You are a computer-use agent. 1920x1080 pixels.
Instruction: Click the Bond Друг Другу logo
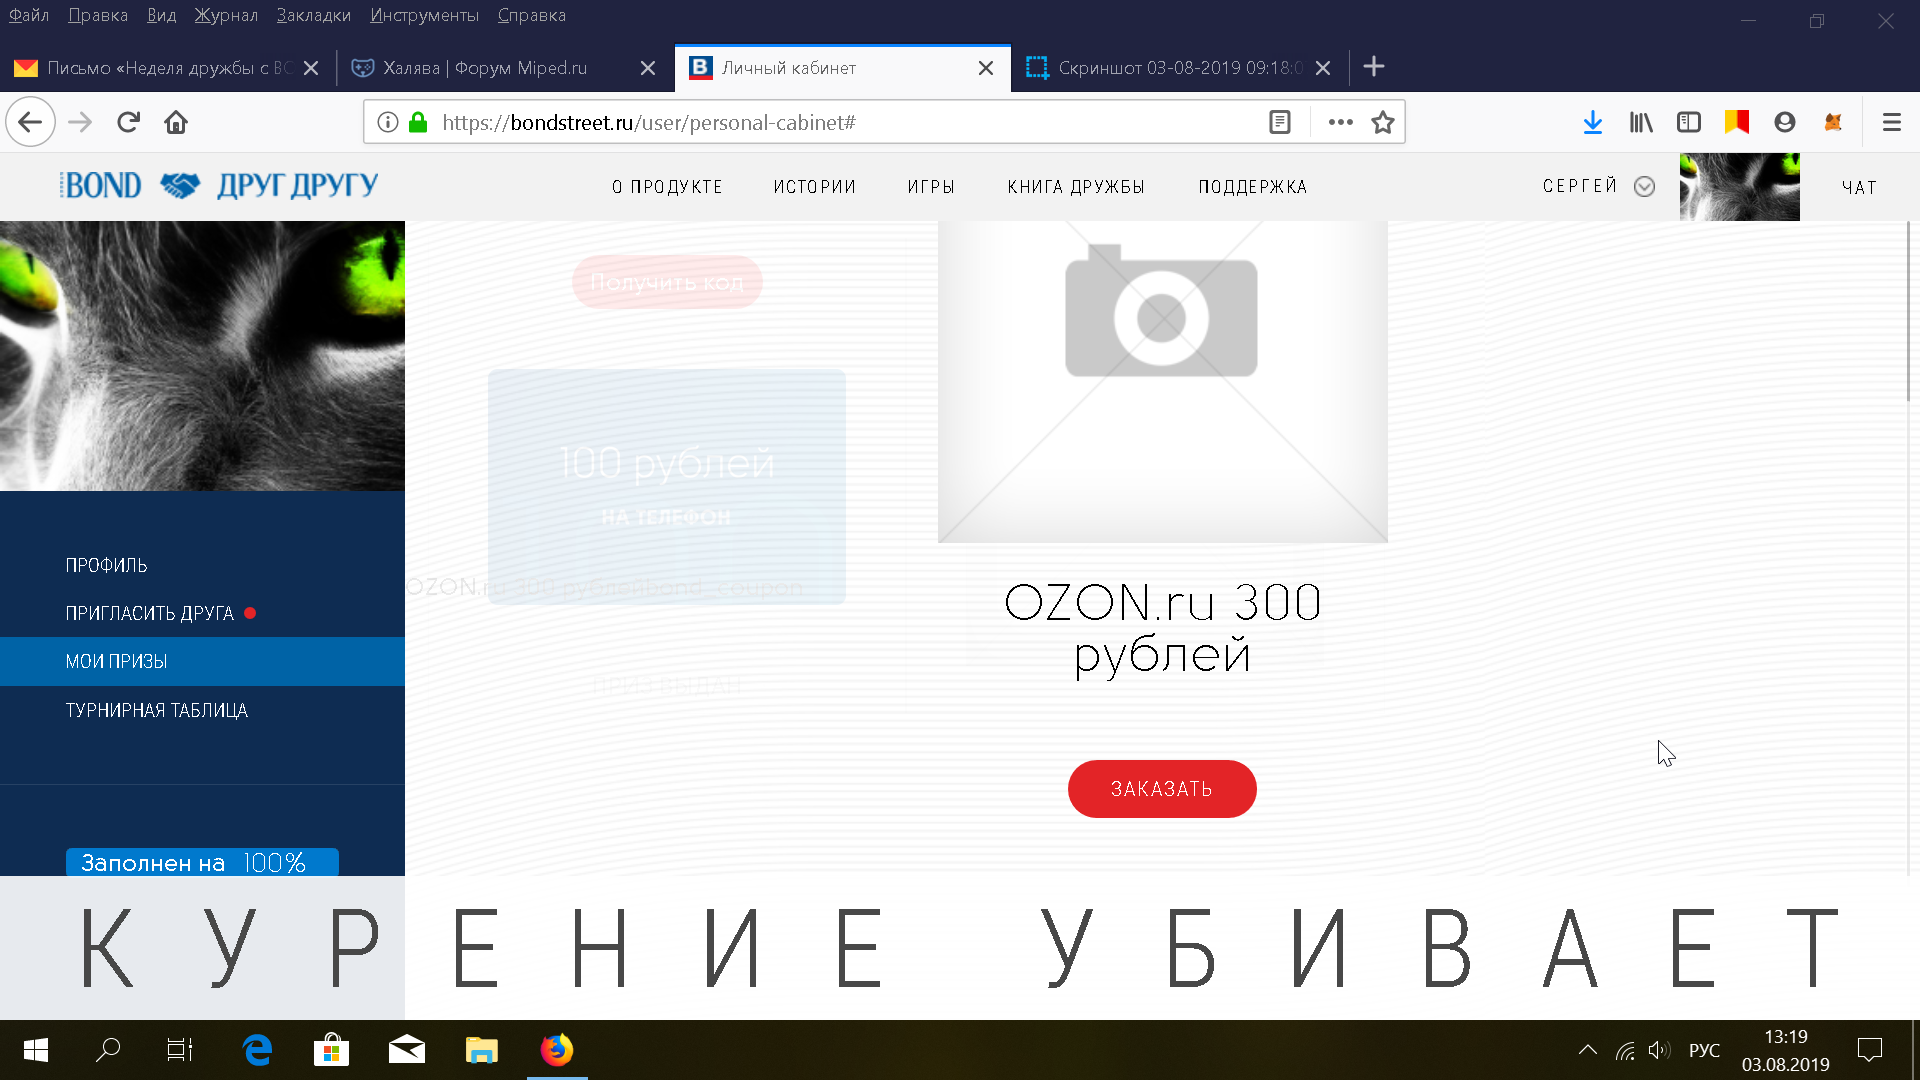tap(219, 185)
